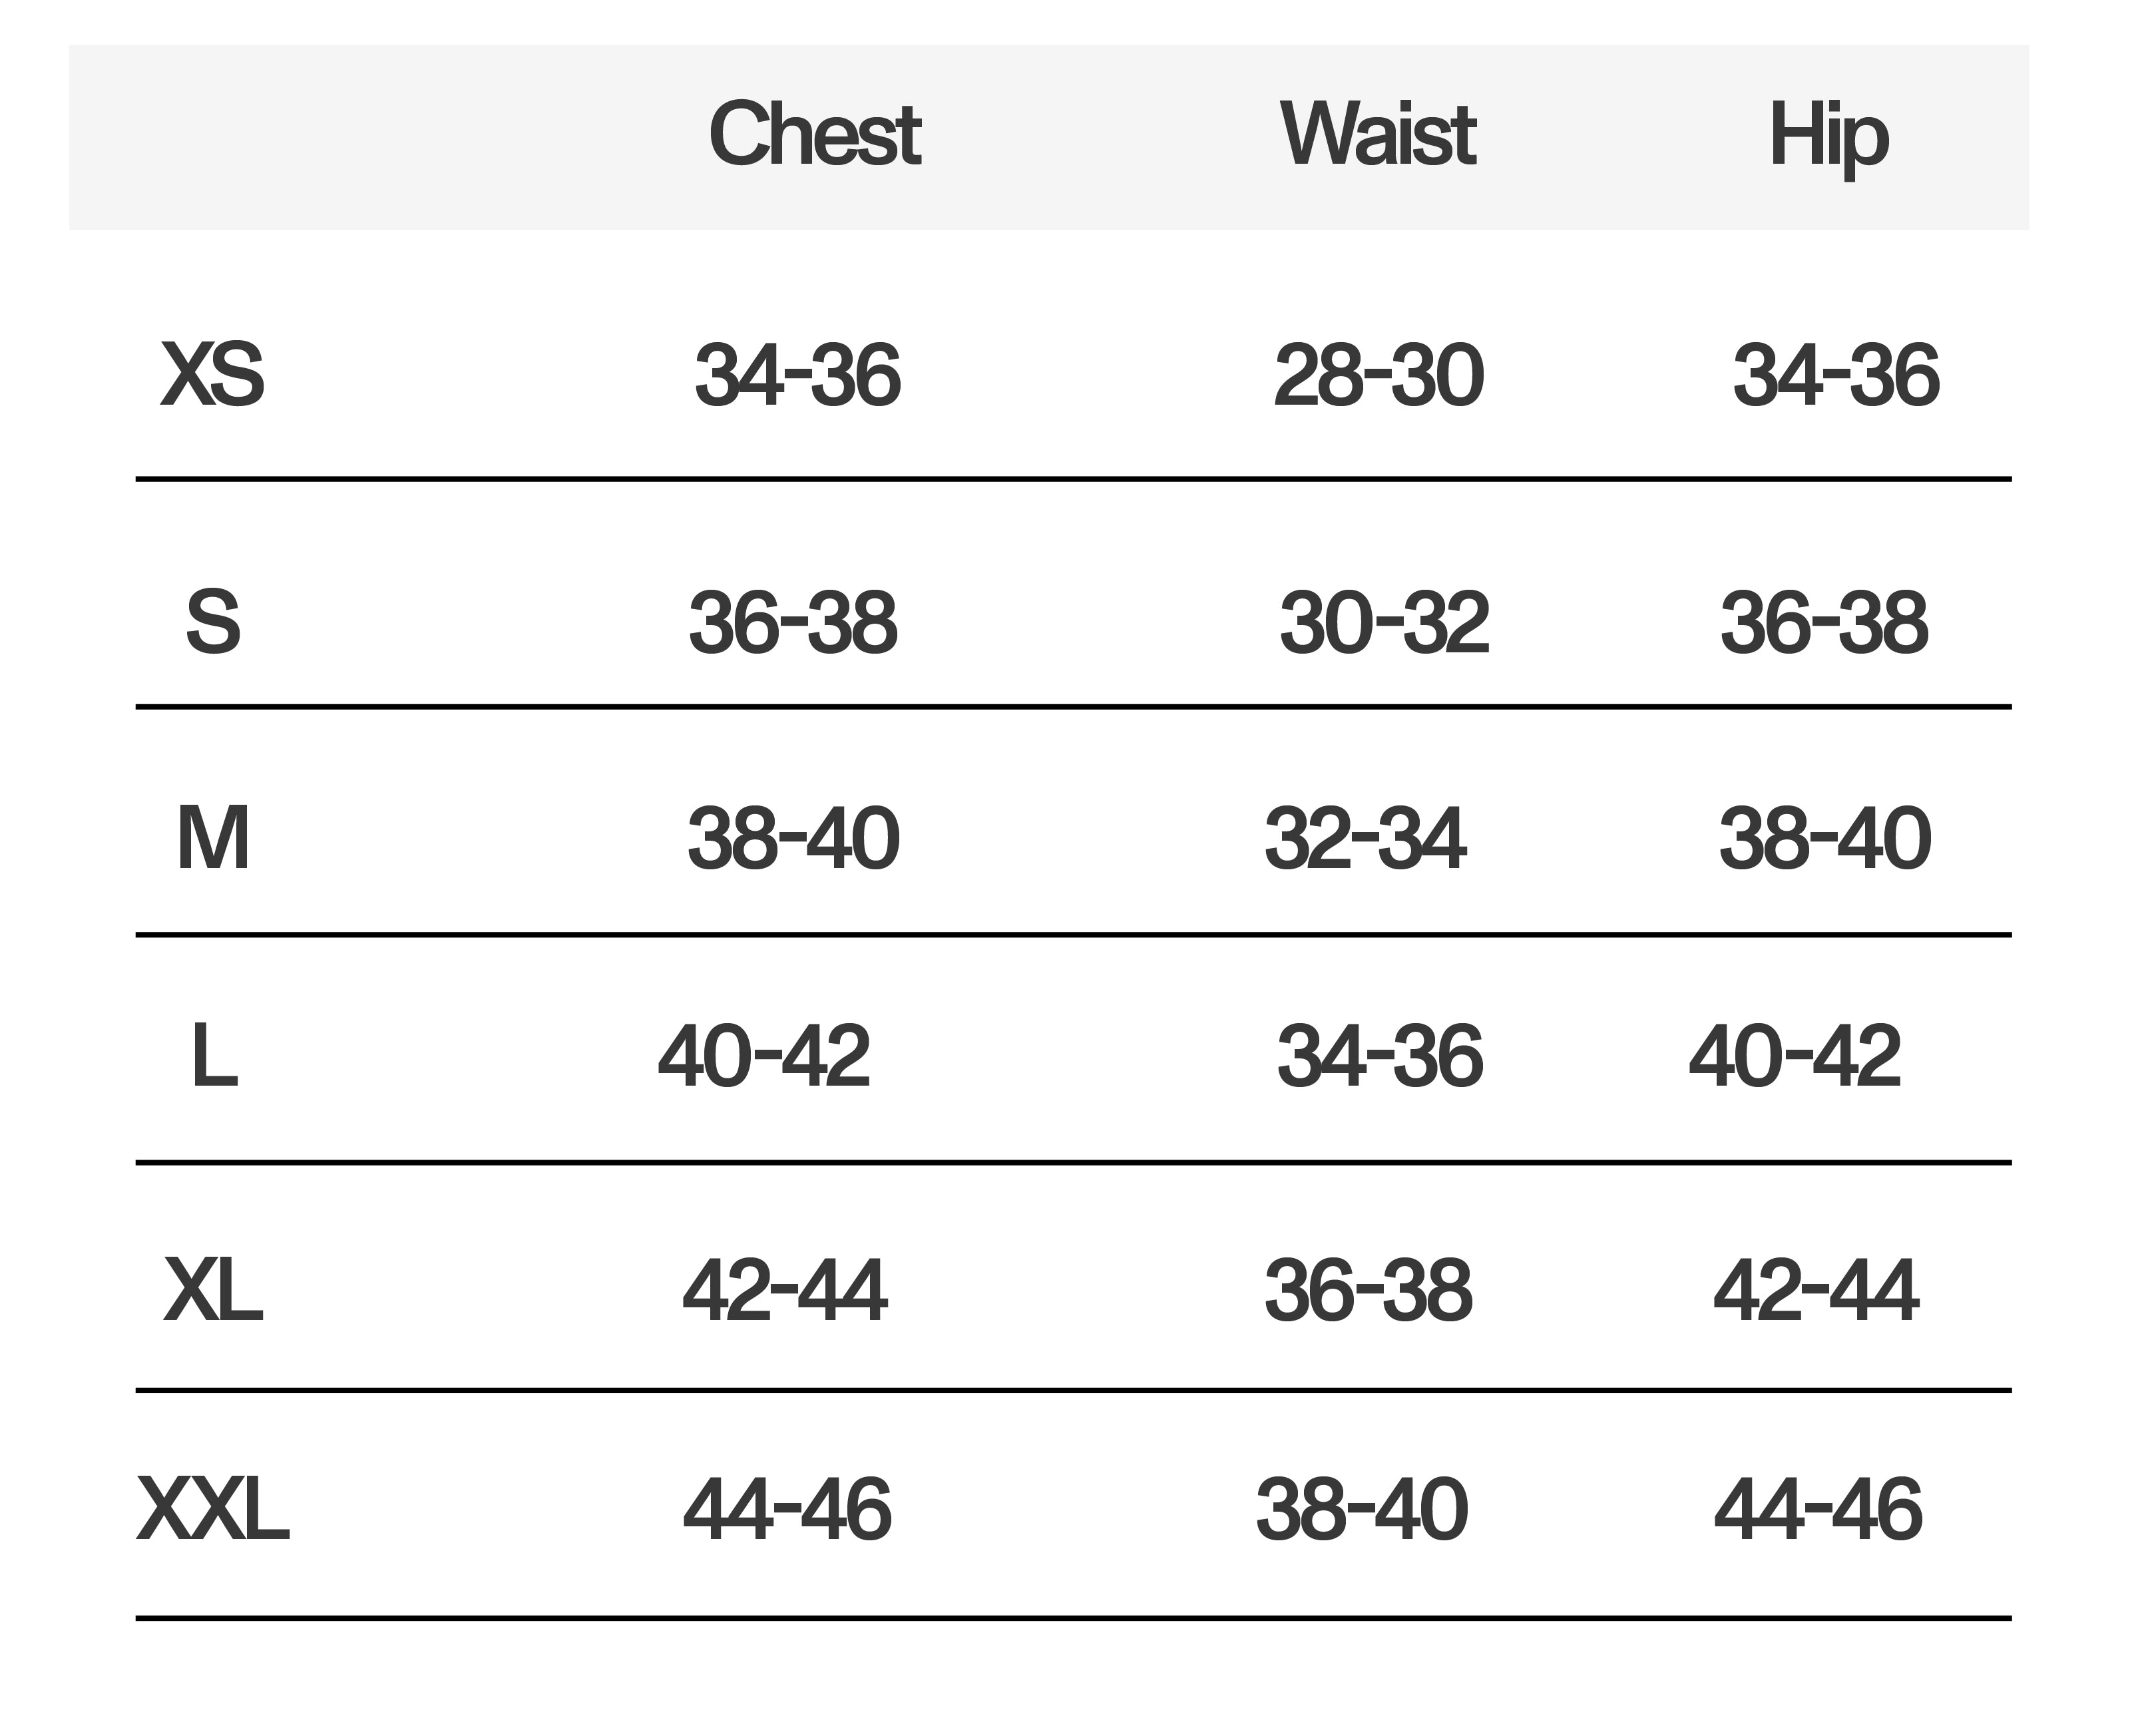Image resolution: width=2134 pixels, height=1736 pixels.
Task: Select the S size row label
Action: pyautogui.click(x=213, y=622)
